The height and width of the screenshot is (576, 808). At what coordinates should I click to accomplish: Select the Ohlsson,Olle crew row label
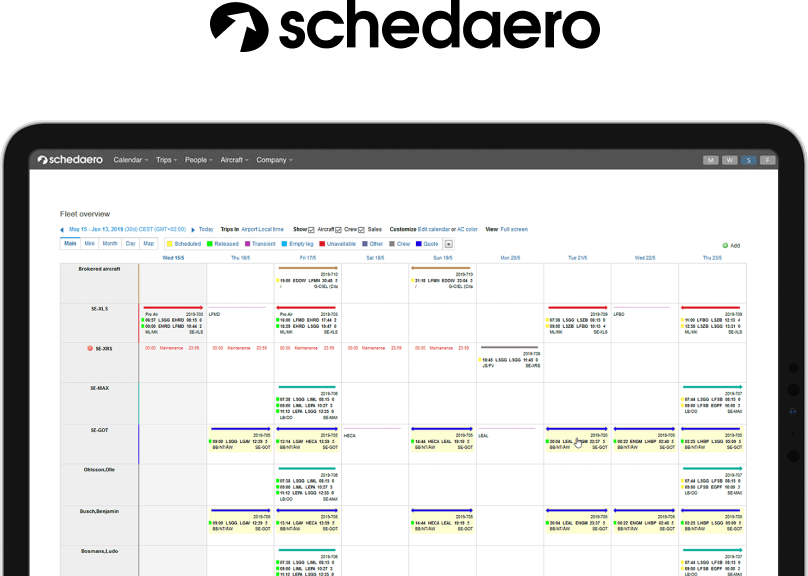99,470
